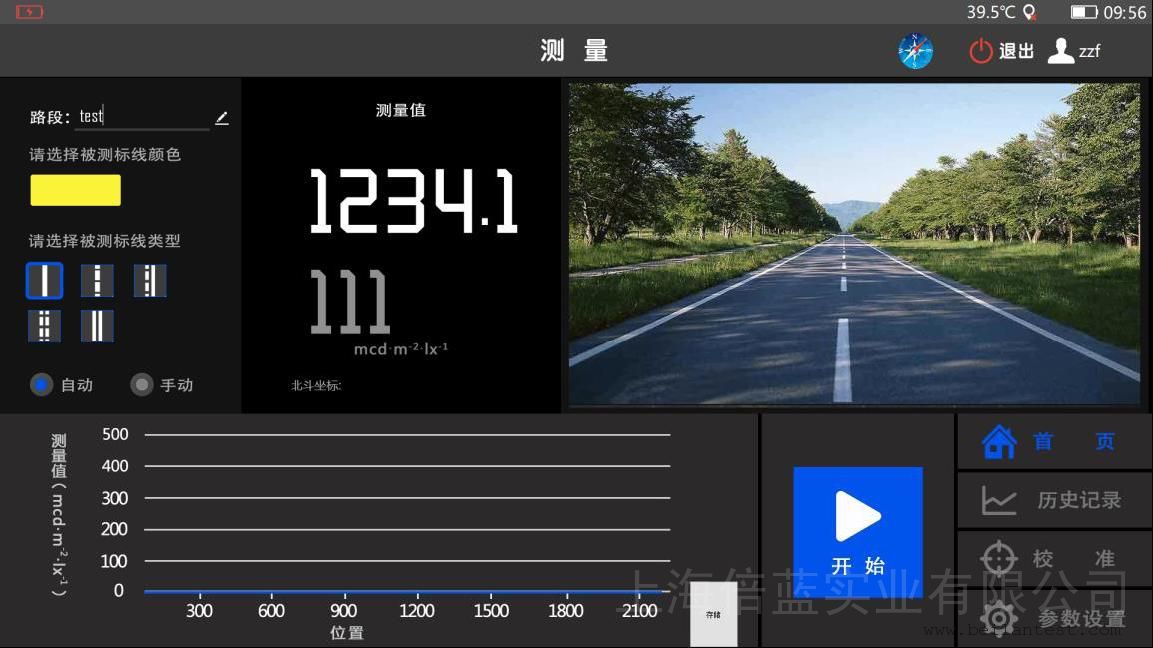Click the pencil edit icon beside 路段
Viewport: 1153px width, 648px height.
[221, 118]
